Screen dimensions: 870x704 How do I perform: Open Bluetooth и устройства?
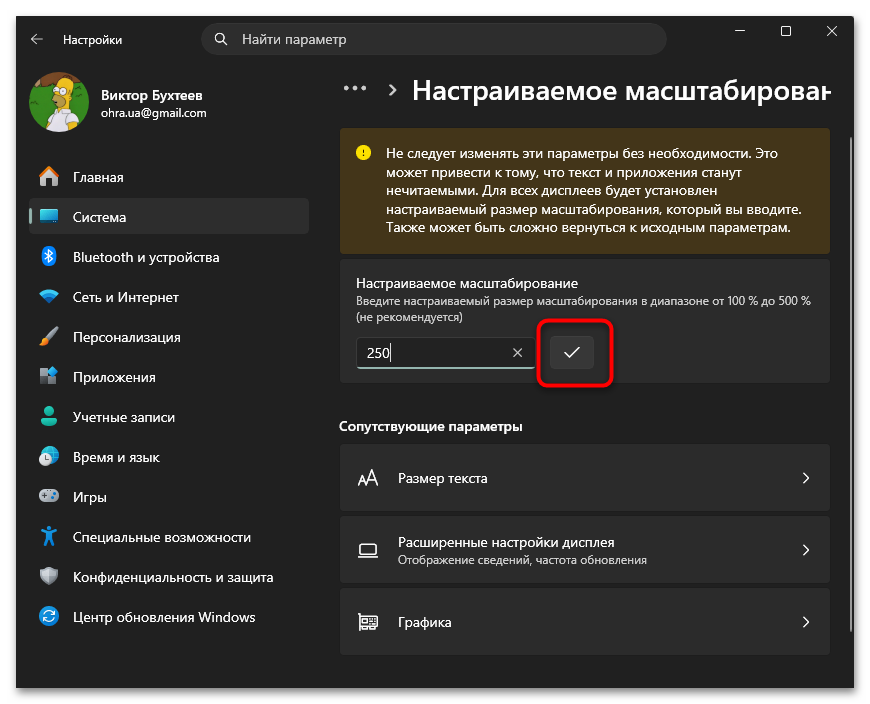click(169, 257)
